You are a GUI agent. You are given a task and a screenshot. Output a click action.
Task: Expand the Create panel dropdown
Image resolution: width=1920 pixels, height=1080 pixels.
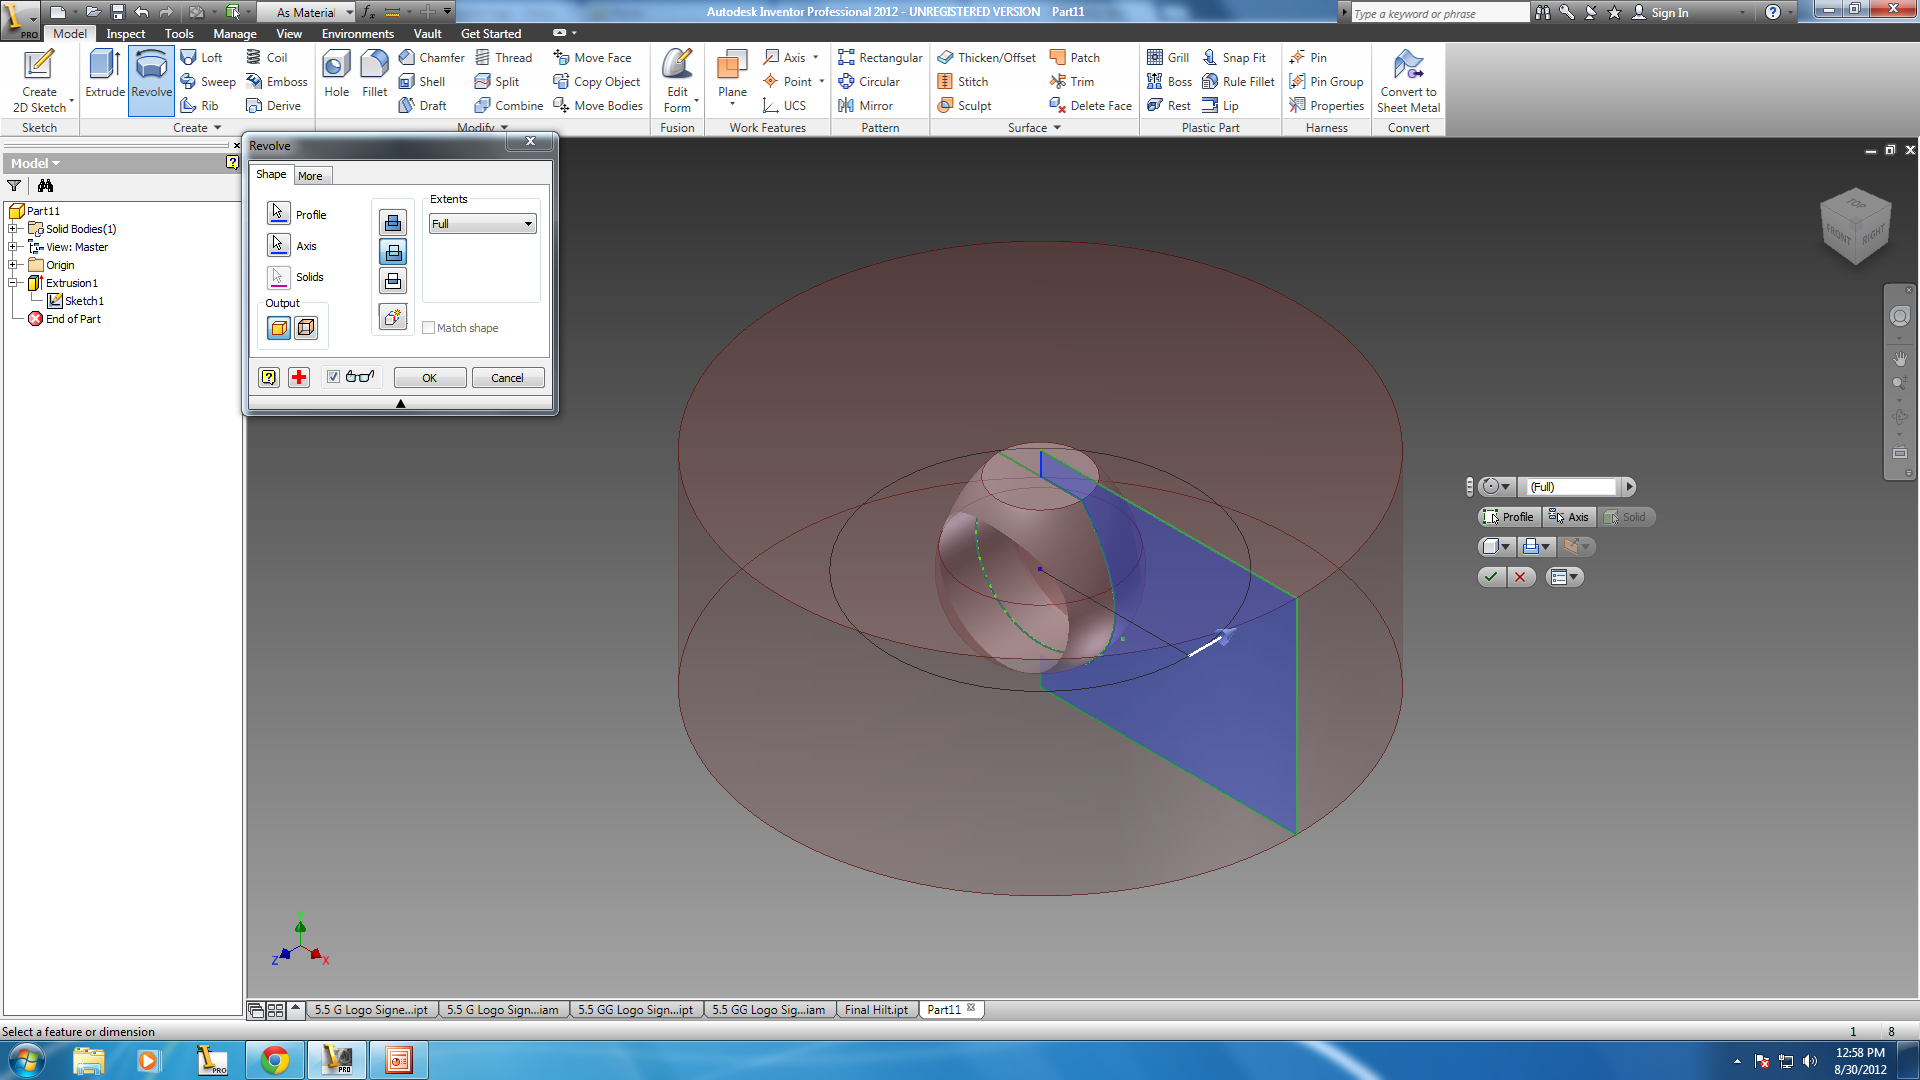coord(197,128)
